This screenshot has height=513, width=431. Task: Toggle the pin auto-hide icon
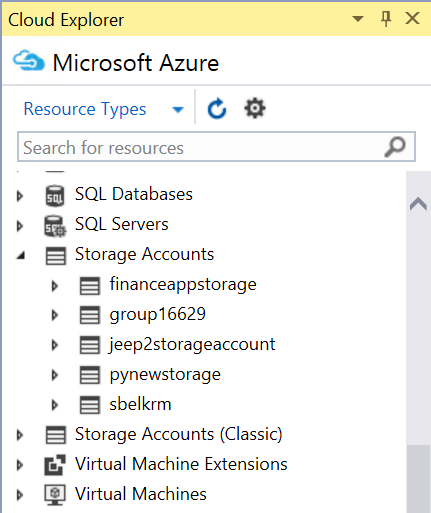tap(386, 18)
